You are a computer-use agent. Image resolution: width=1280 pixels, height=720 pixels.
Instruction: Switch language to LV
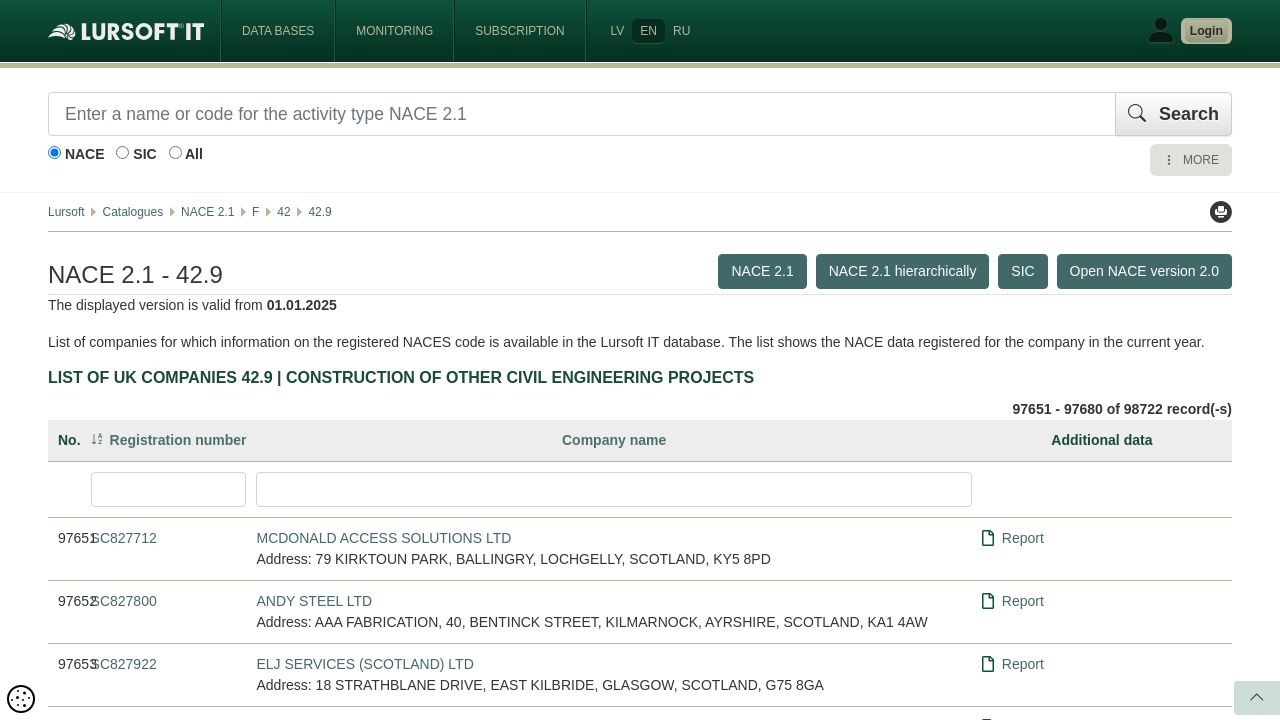point(617,31)
